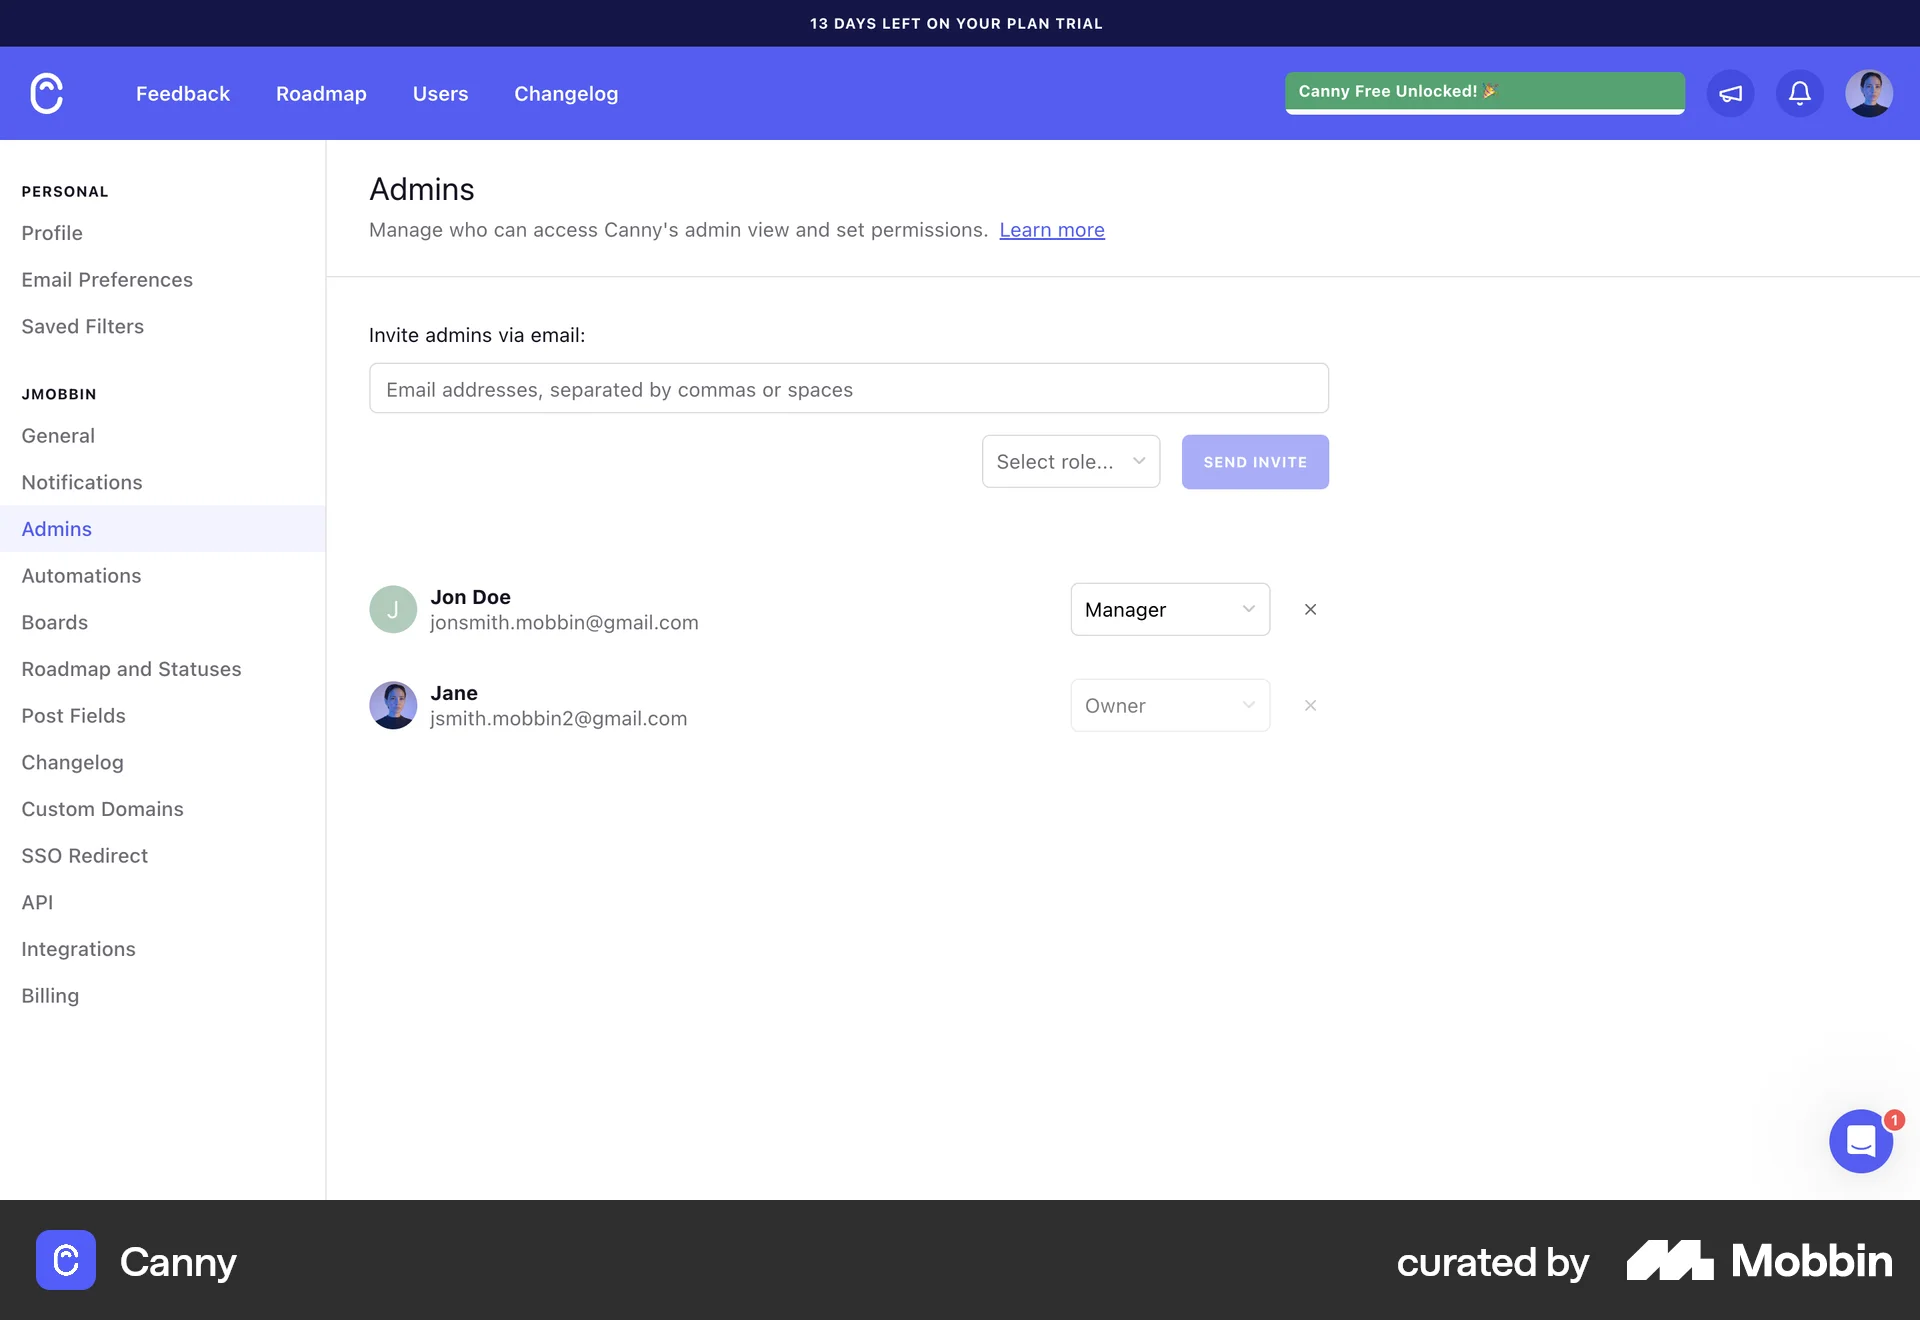Viewport: 1920px width, 1320px height.
Task: Open the Intercom chat bubble
Action: pyautogui.click(x=1860, y=1141)
